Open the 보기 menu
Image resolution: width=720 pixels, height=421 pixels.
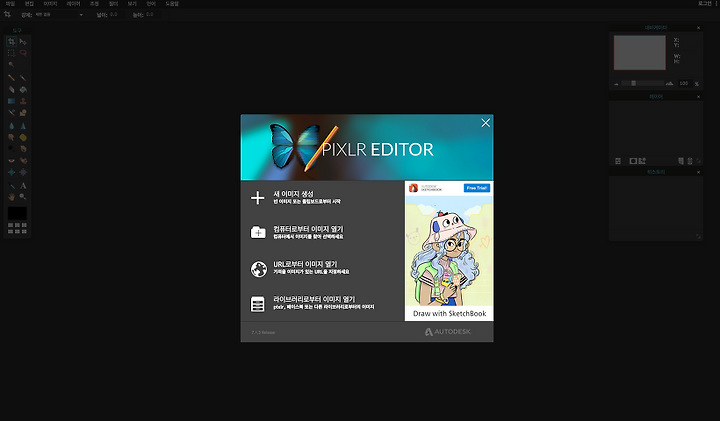tap(132, 3)
